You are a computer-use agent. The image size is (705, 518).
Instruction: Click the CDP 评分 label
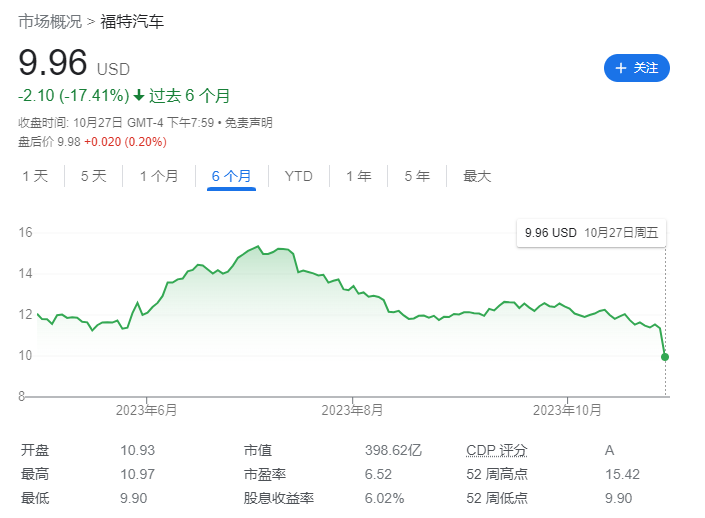pos(497,450)
